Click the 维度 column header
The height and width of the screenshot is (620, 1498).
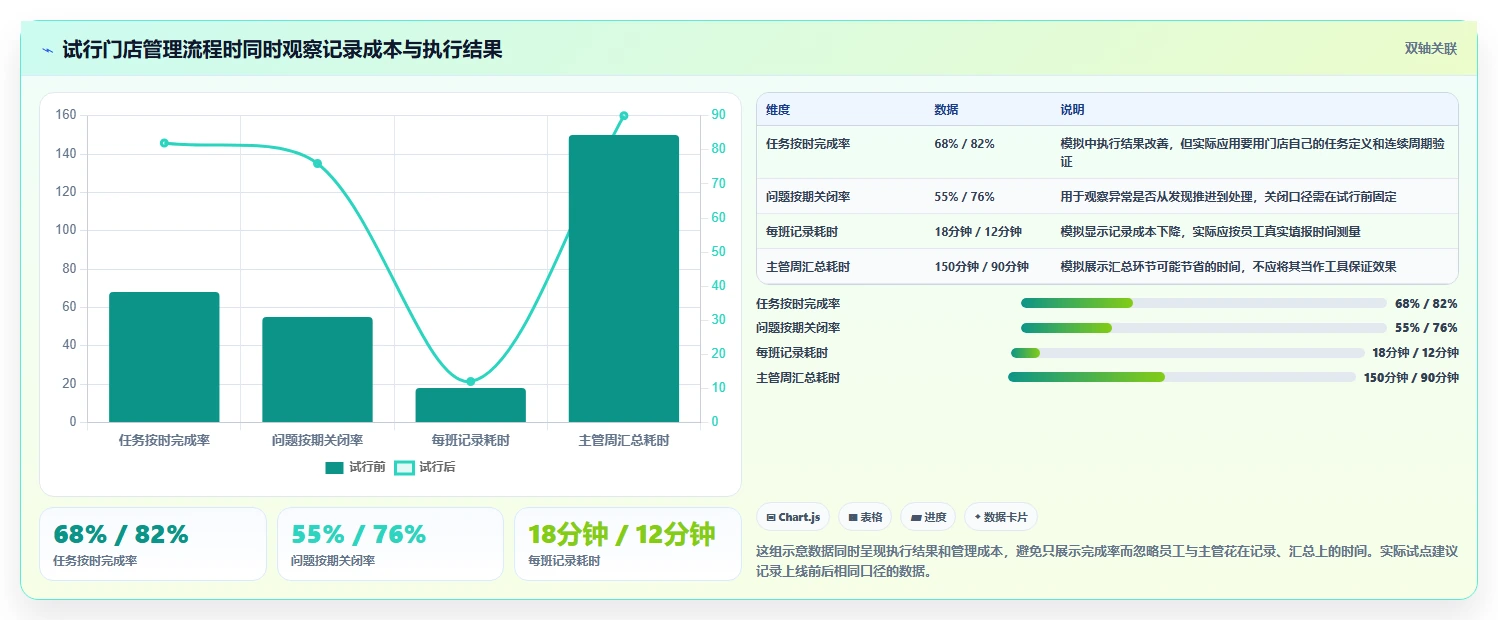pyautogui.click(x=778, y=110)
